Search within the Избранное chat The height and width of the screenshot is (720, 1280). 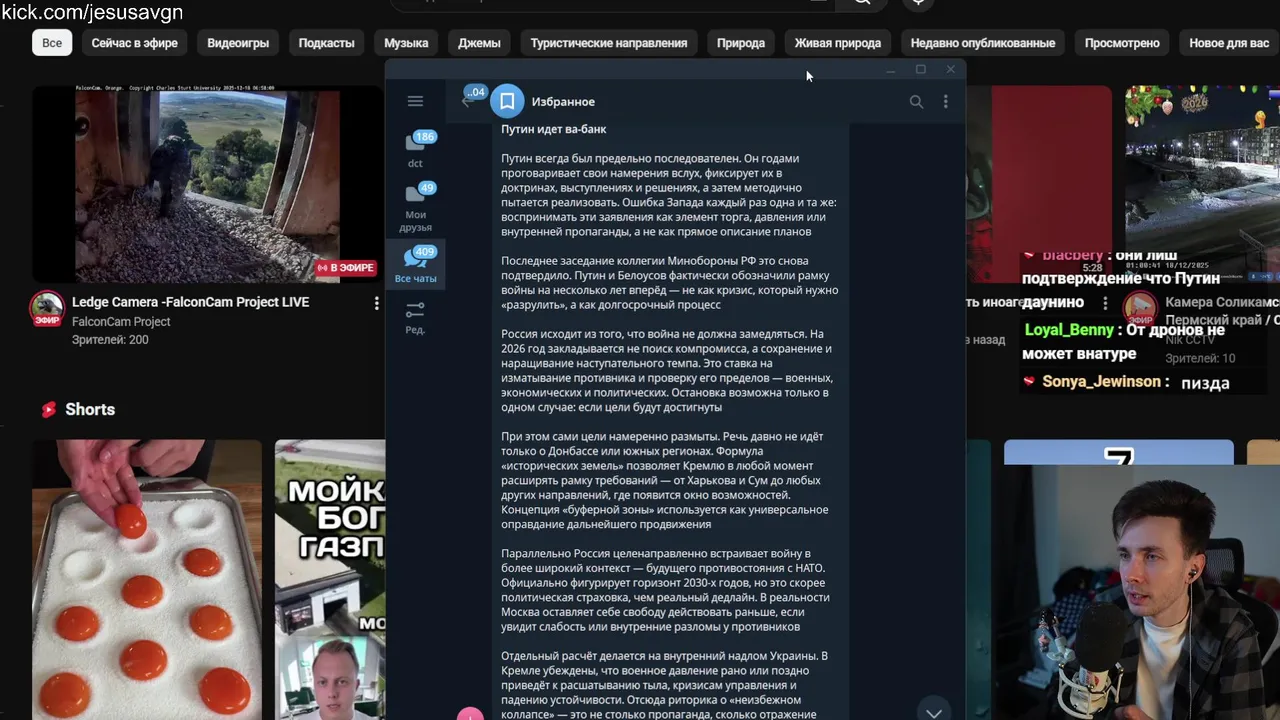[916, 101]
